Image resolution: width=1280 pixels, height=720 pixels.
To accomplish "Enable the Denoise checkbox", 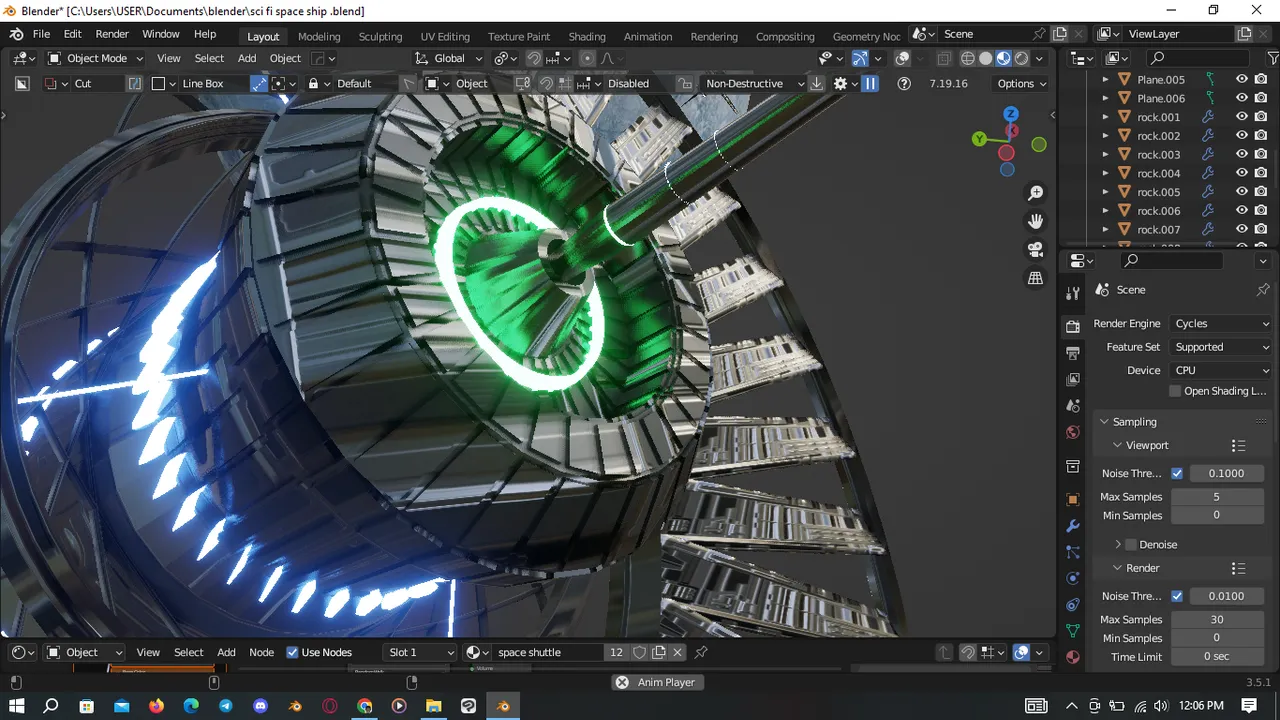I will point(1131,544).
